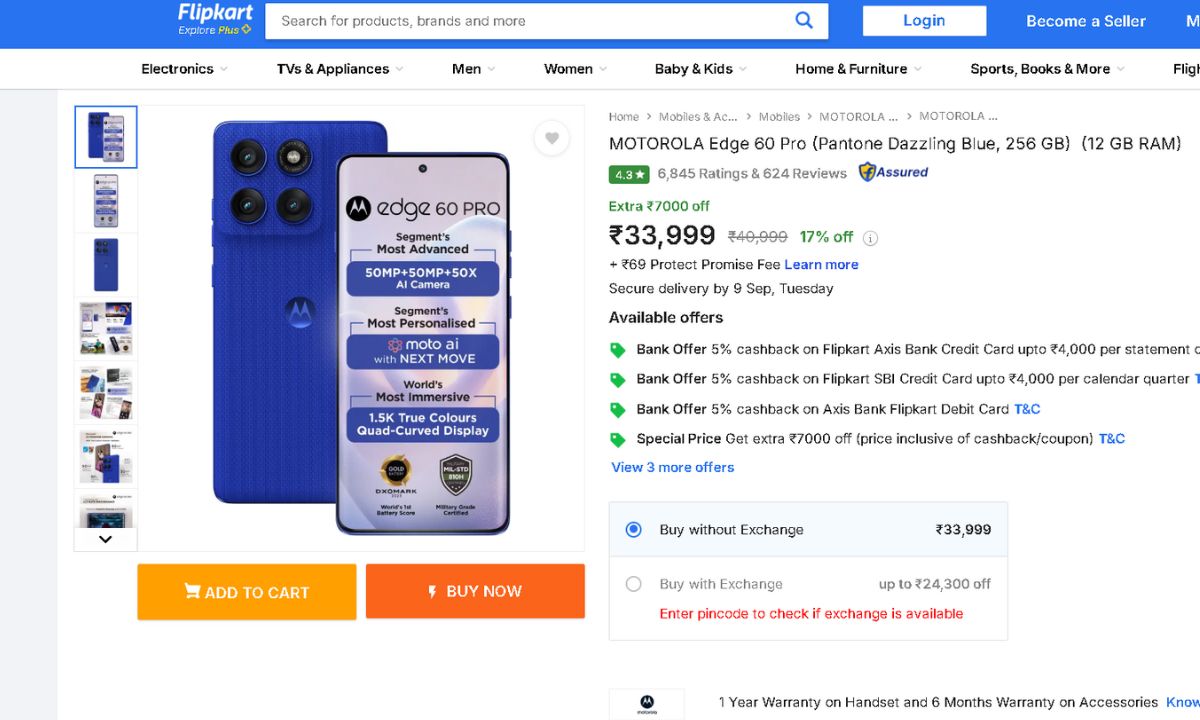
Task: Click View 3 more offers link
Action: 673,467
